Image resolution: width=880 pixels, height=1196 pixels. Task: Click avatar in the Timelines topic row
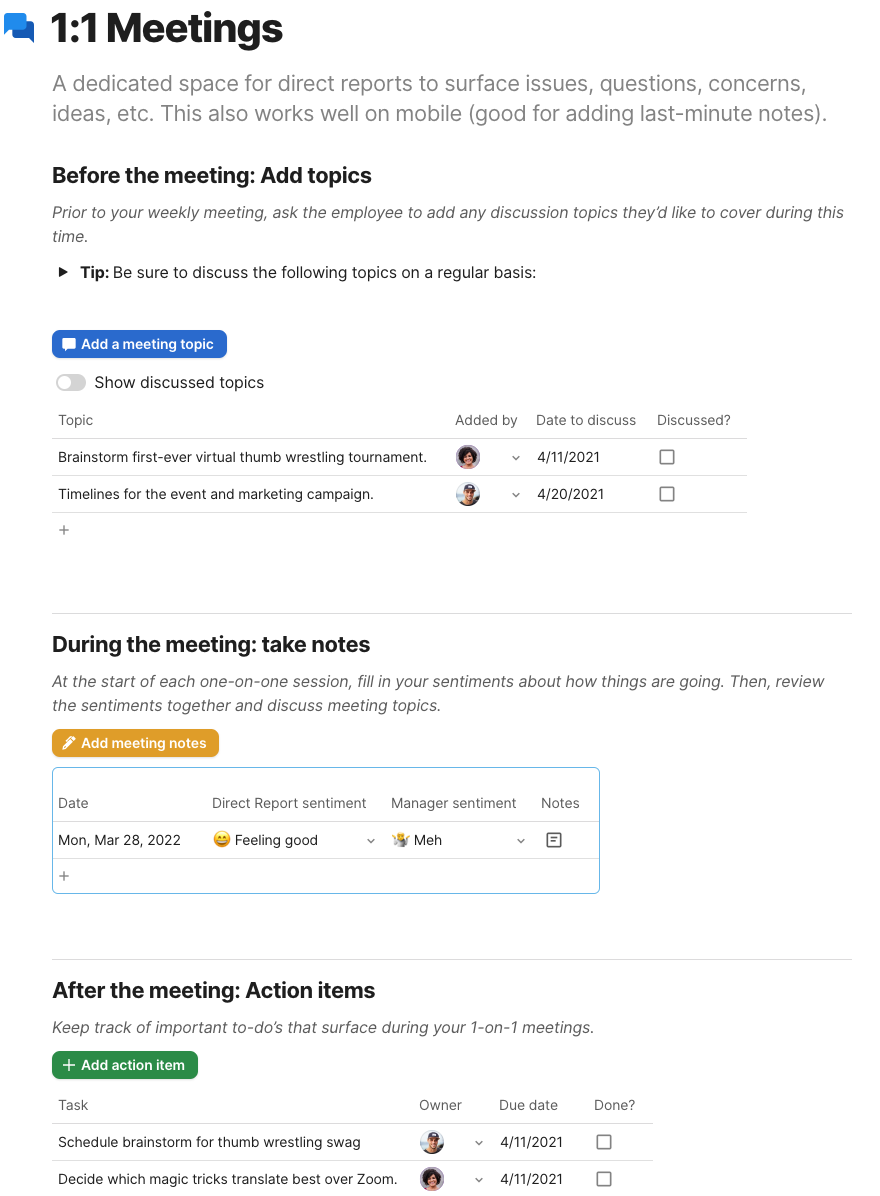coord(468,494)
